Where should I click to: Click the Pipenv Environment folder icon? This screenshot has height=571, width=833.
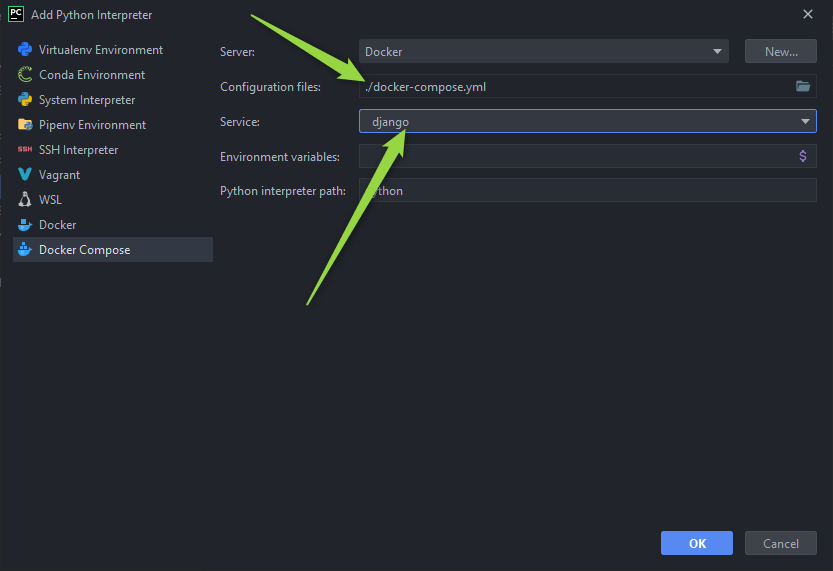coord(25,125)
